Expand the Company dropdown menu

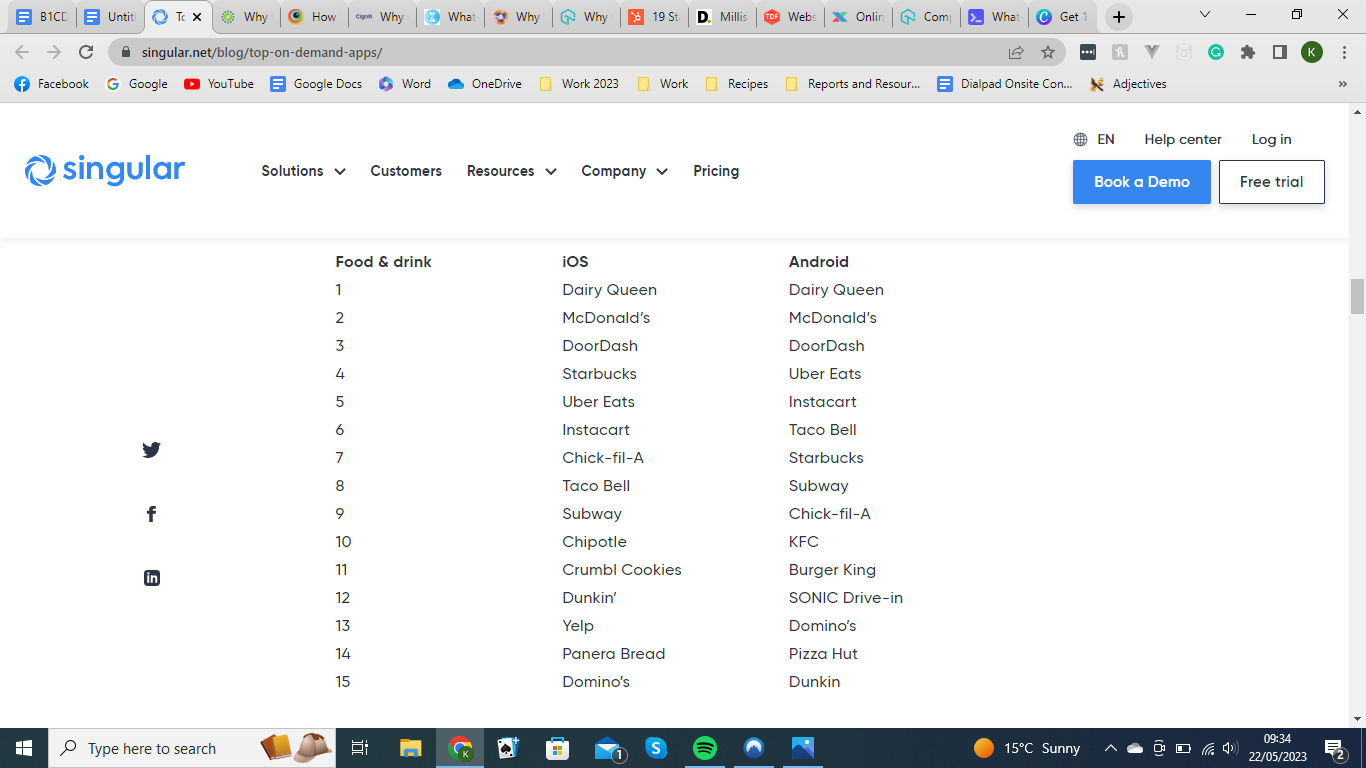pyautogui.click(x=624, y=171)
